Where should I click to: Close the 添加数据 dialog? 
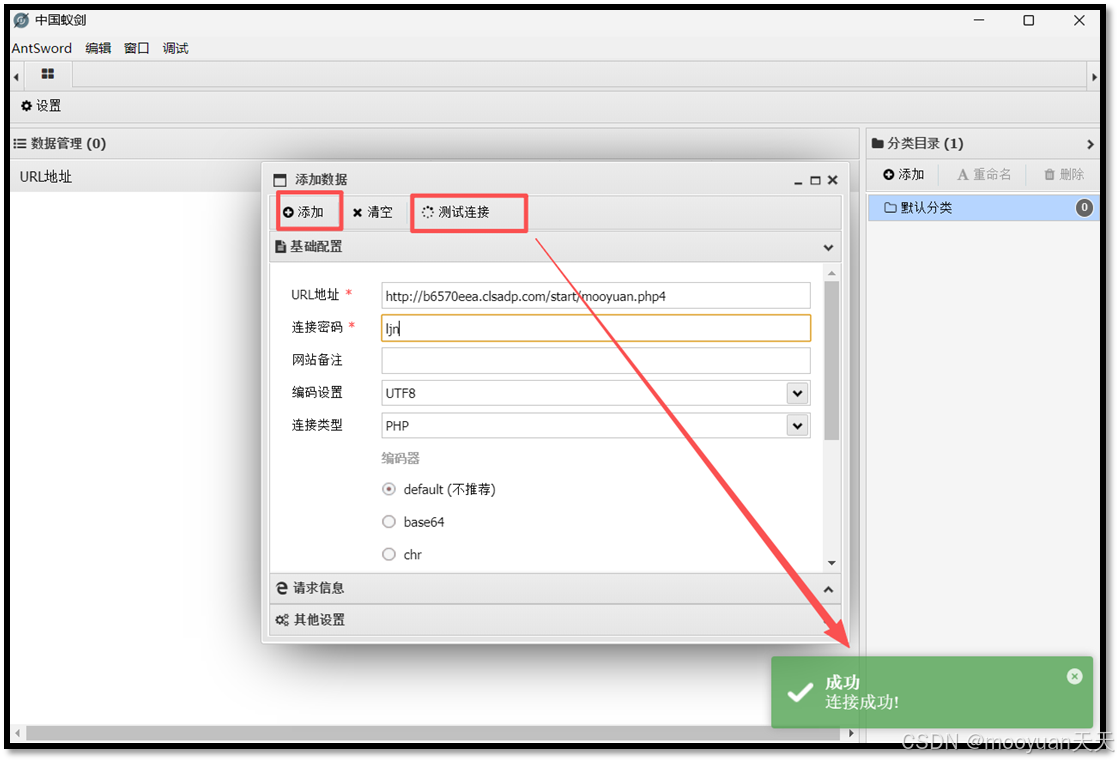point(832,181)
